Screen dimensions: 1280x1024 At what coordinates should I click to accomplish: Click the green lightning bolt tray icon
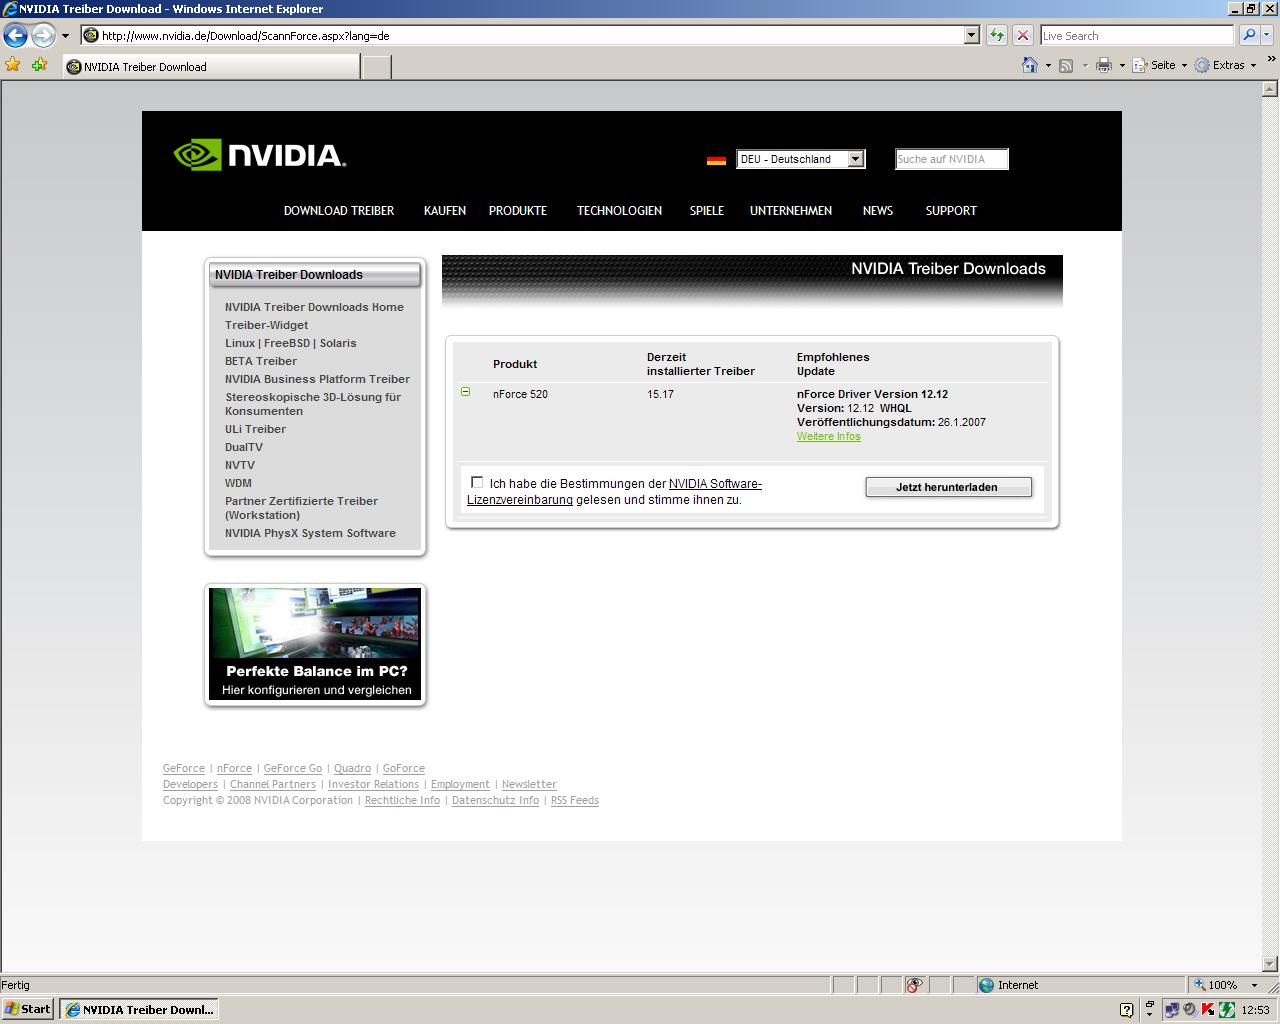(x=1226, y=1010)
